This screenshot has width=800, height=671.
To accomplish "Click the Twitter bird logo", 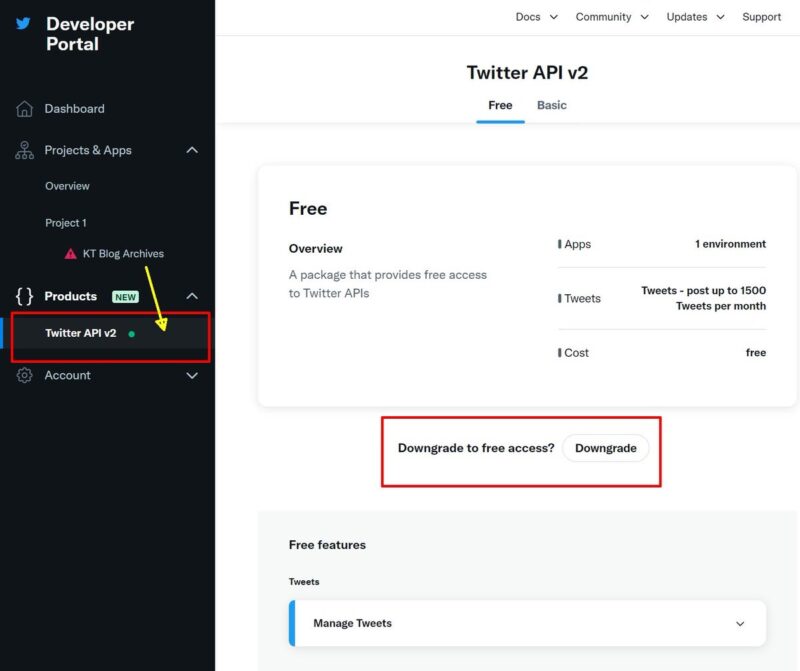I will [x=22, y=24].
